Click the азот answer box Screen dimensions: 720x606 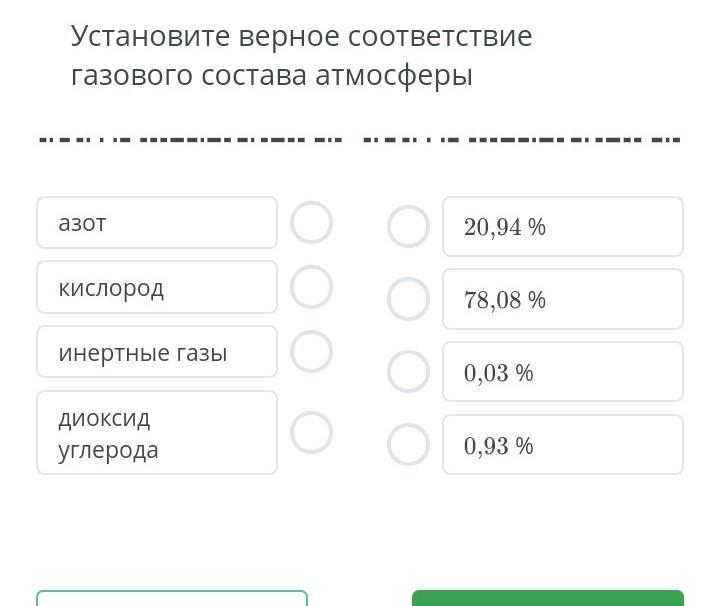coord(157,223)
